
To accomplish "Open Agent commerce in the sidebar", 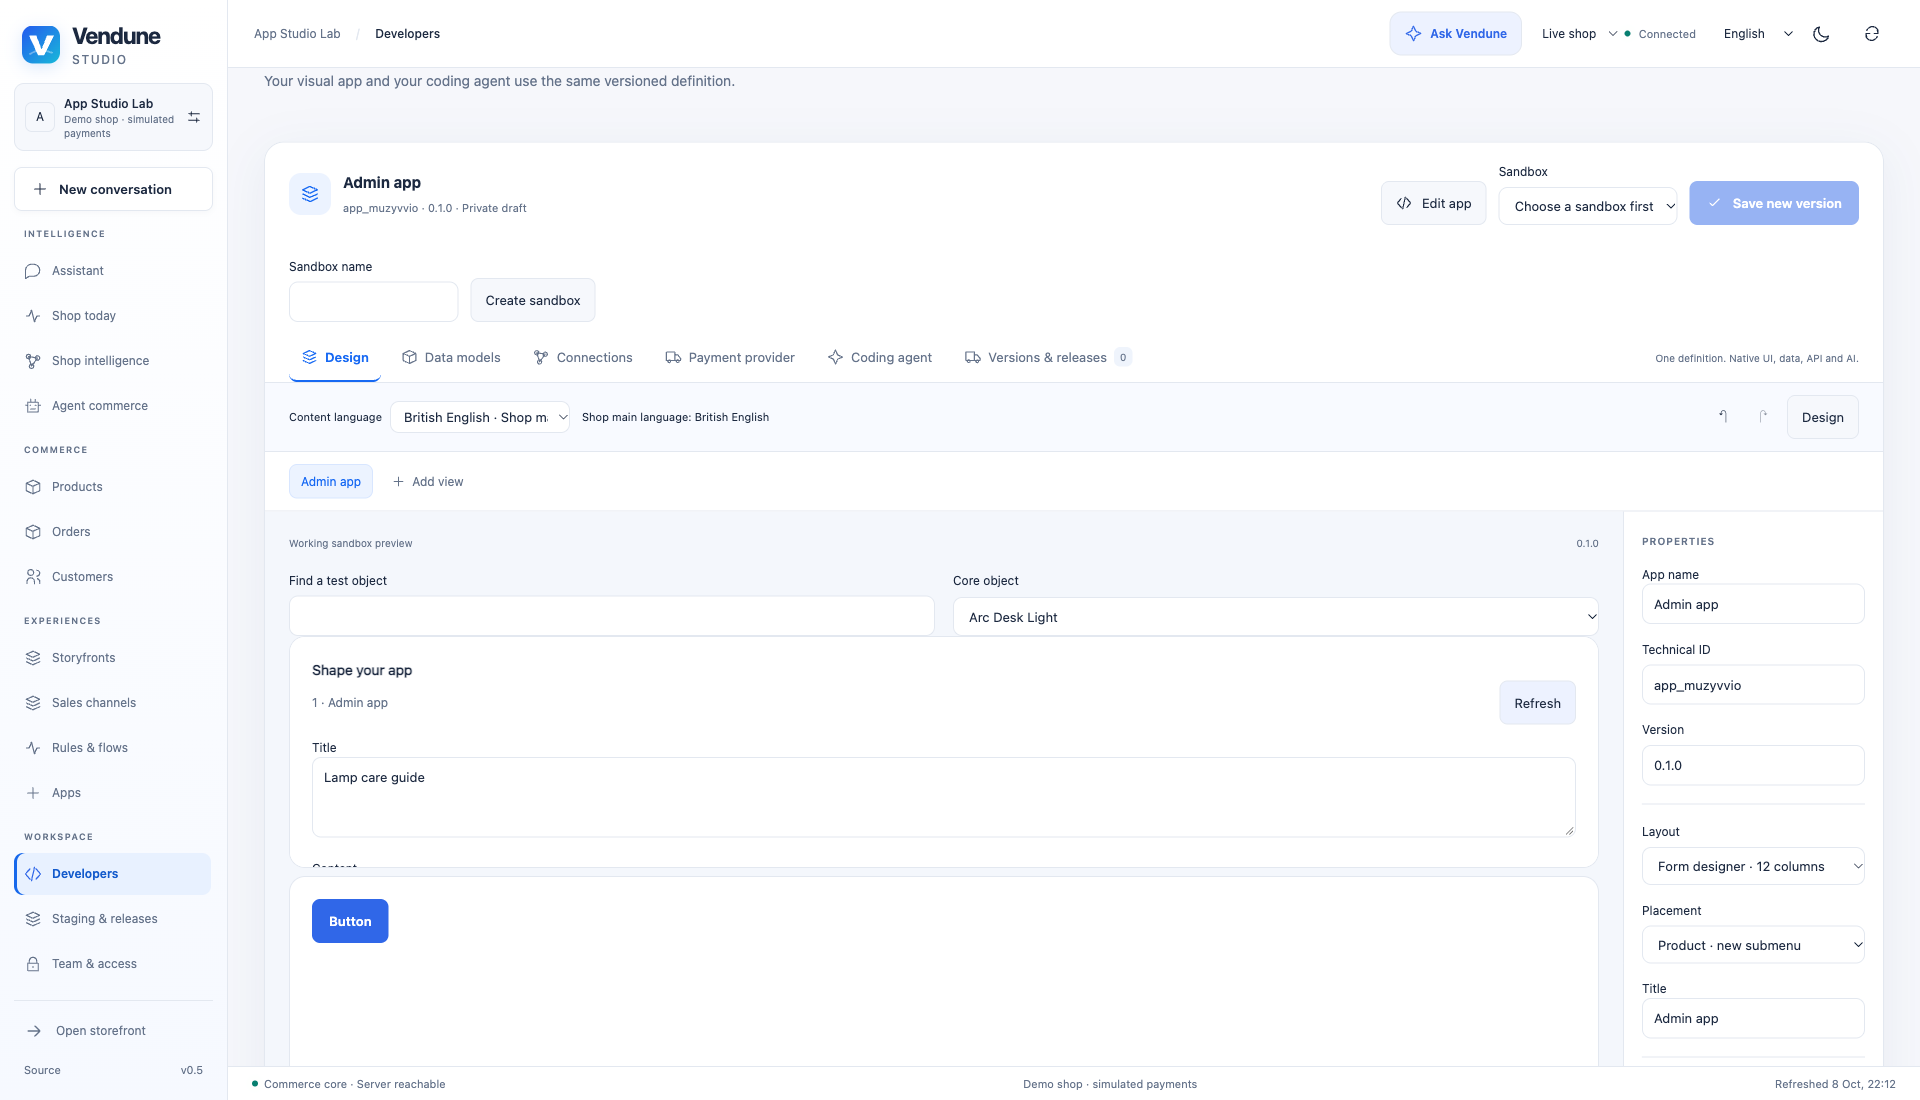I will tap(113, 406).
